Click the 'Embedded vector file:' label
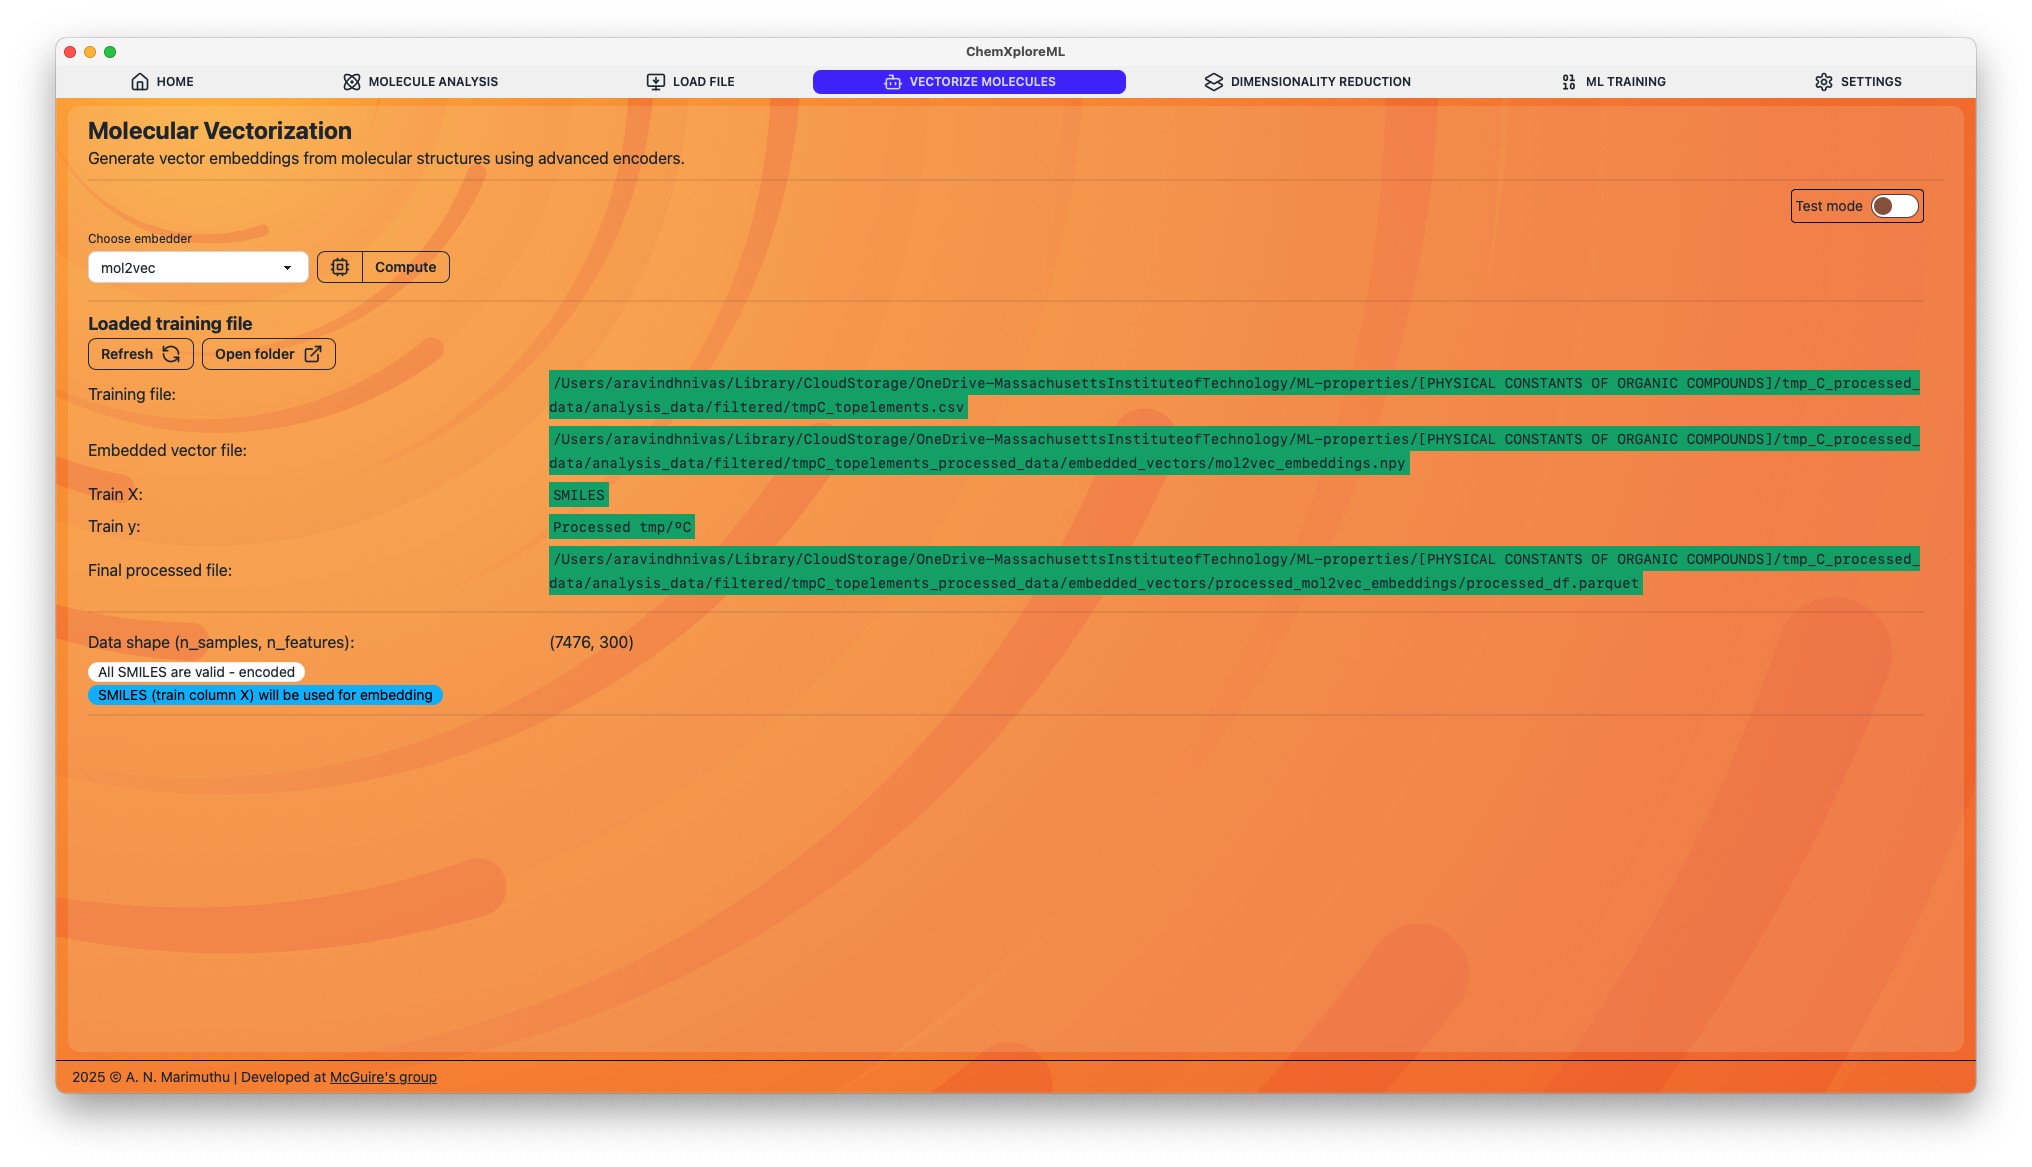 click(x=167, y=451)
